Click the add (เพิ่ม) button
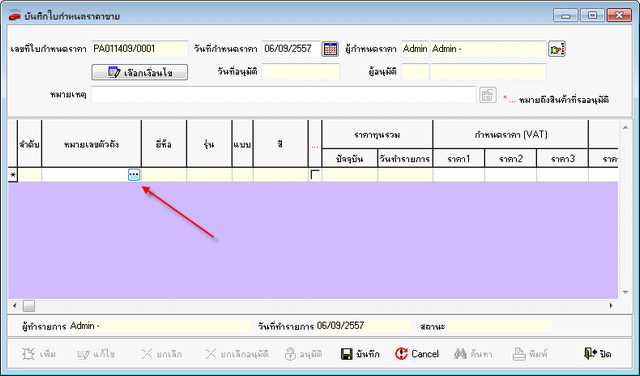Image resolution: width=640 pixels, height=376 pixels. (39, 354)
